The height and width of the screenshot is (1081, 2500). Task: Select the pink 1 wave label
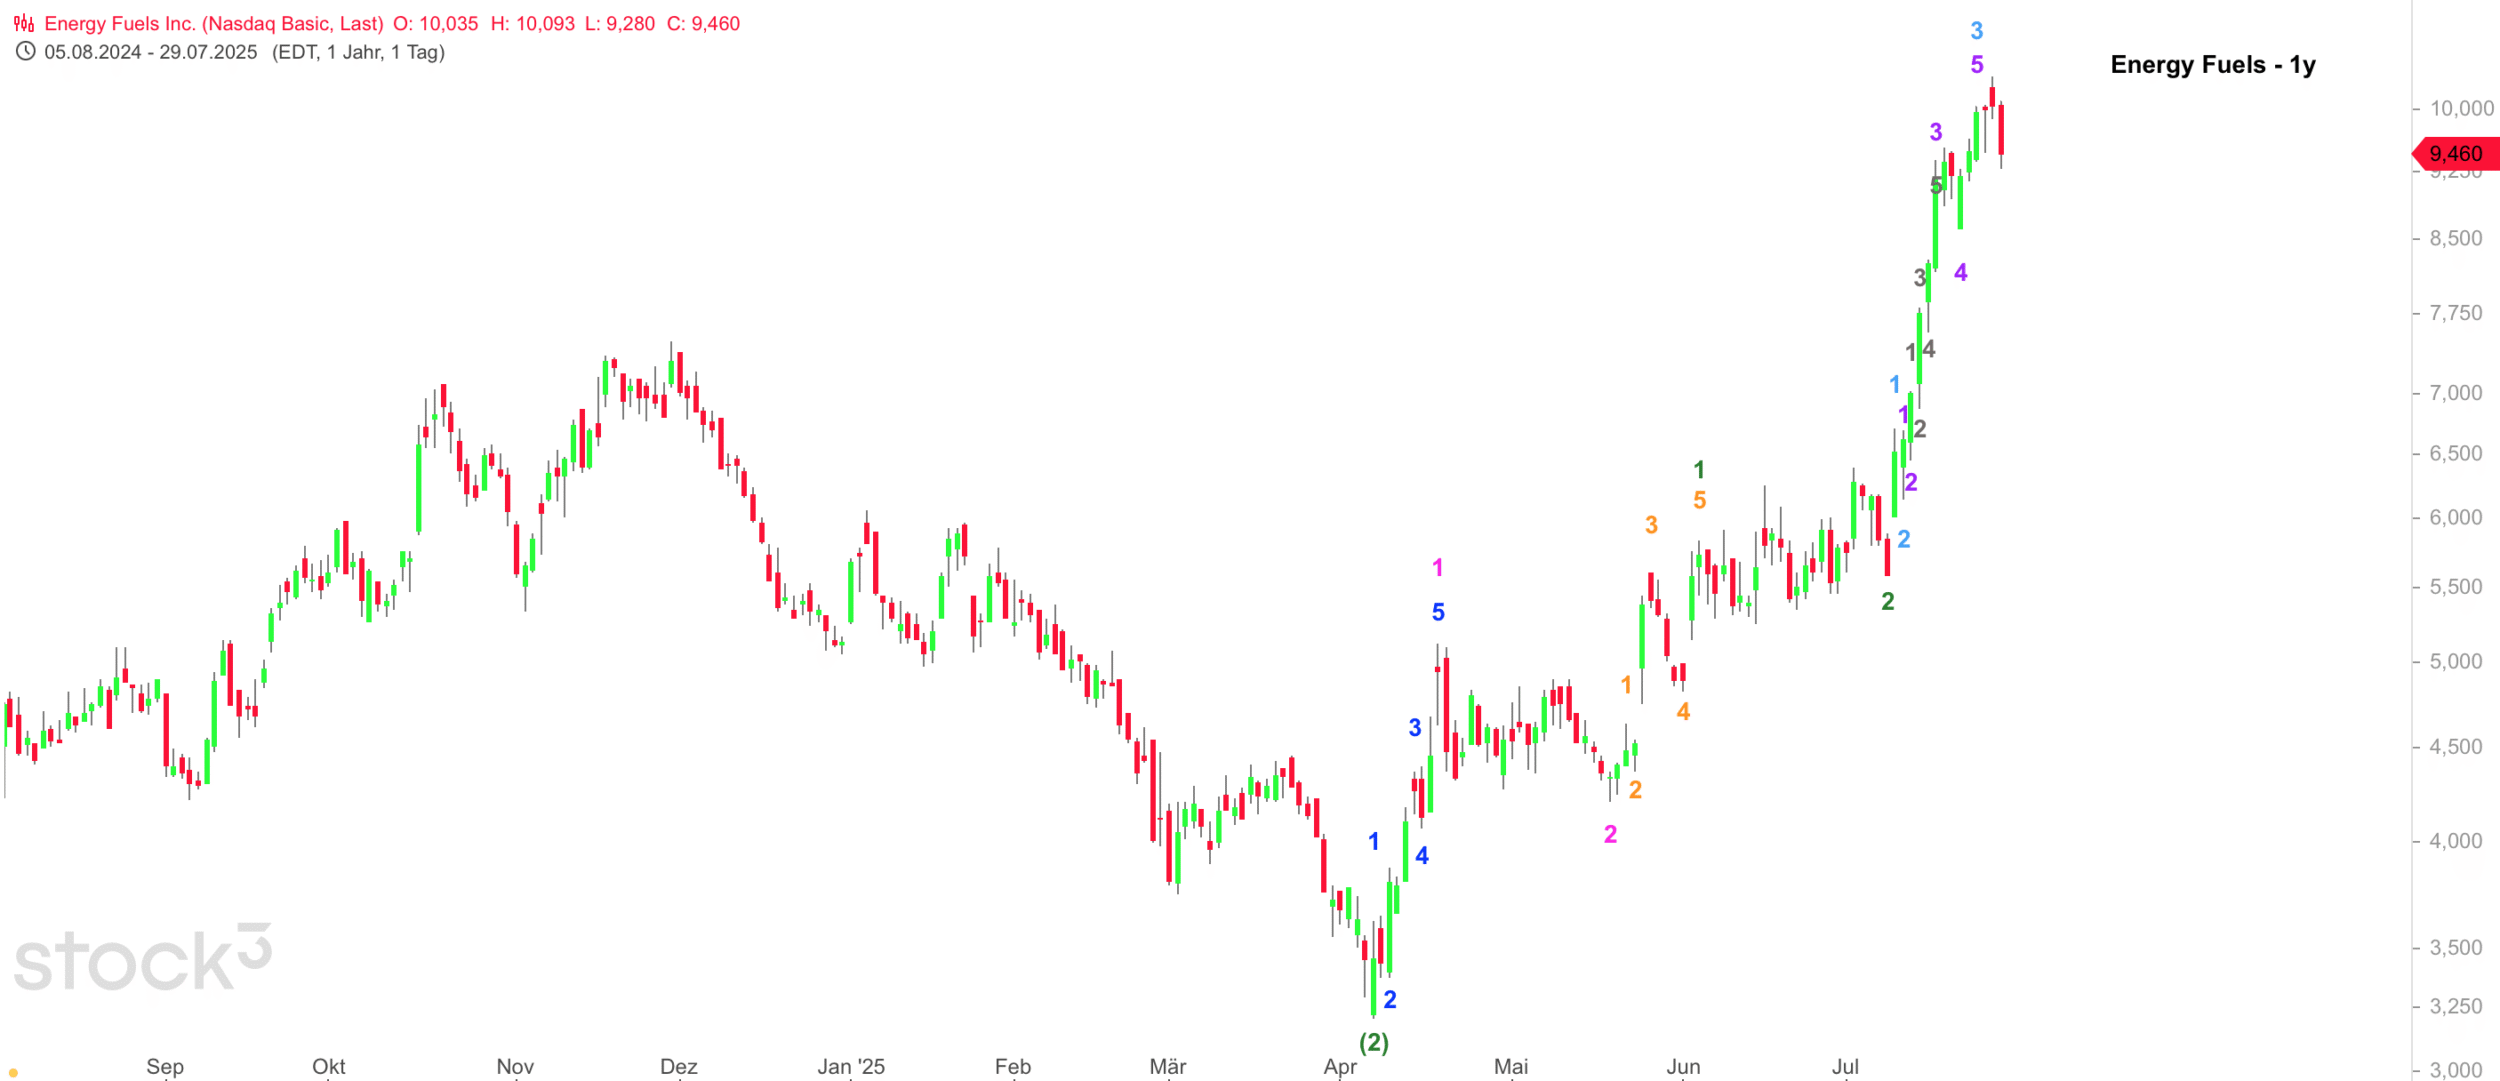click(x=1437, y=568)
